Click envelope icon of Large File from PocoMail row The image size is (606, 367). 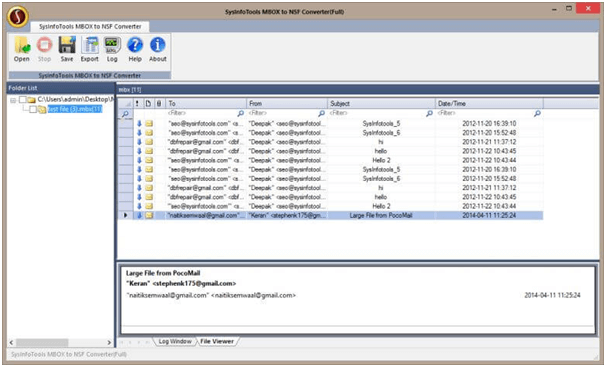click(x=149, y=215)
